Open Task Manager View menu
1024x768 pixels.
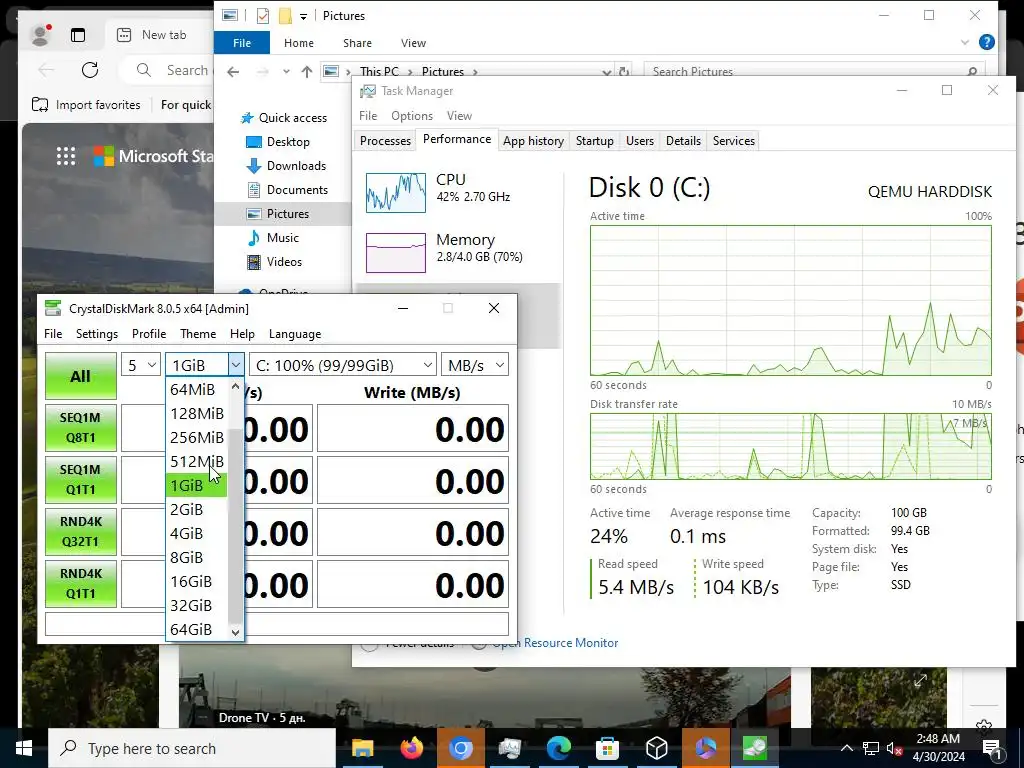click(459, 116)
